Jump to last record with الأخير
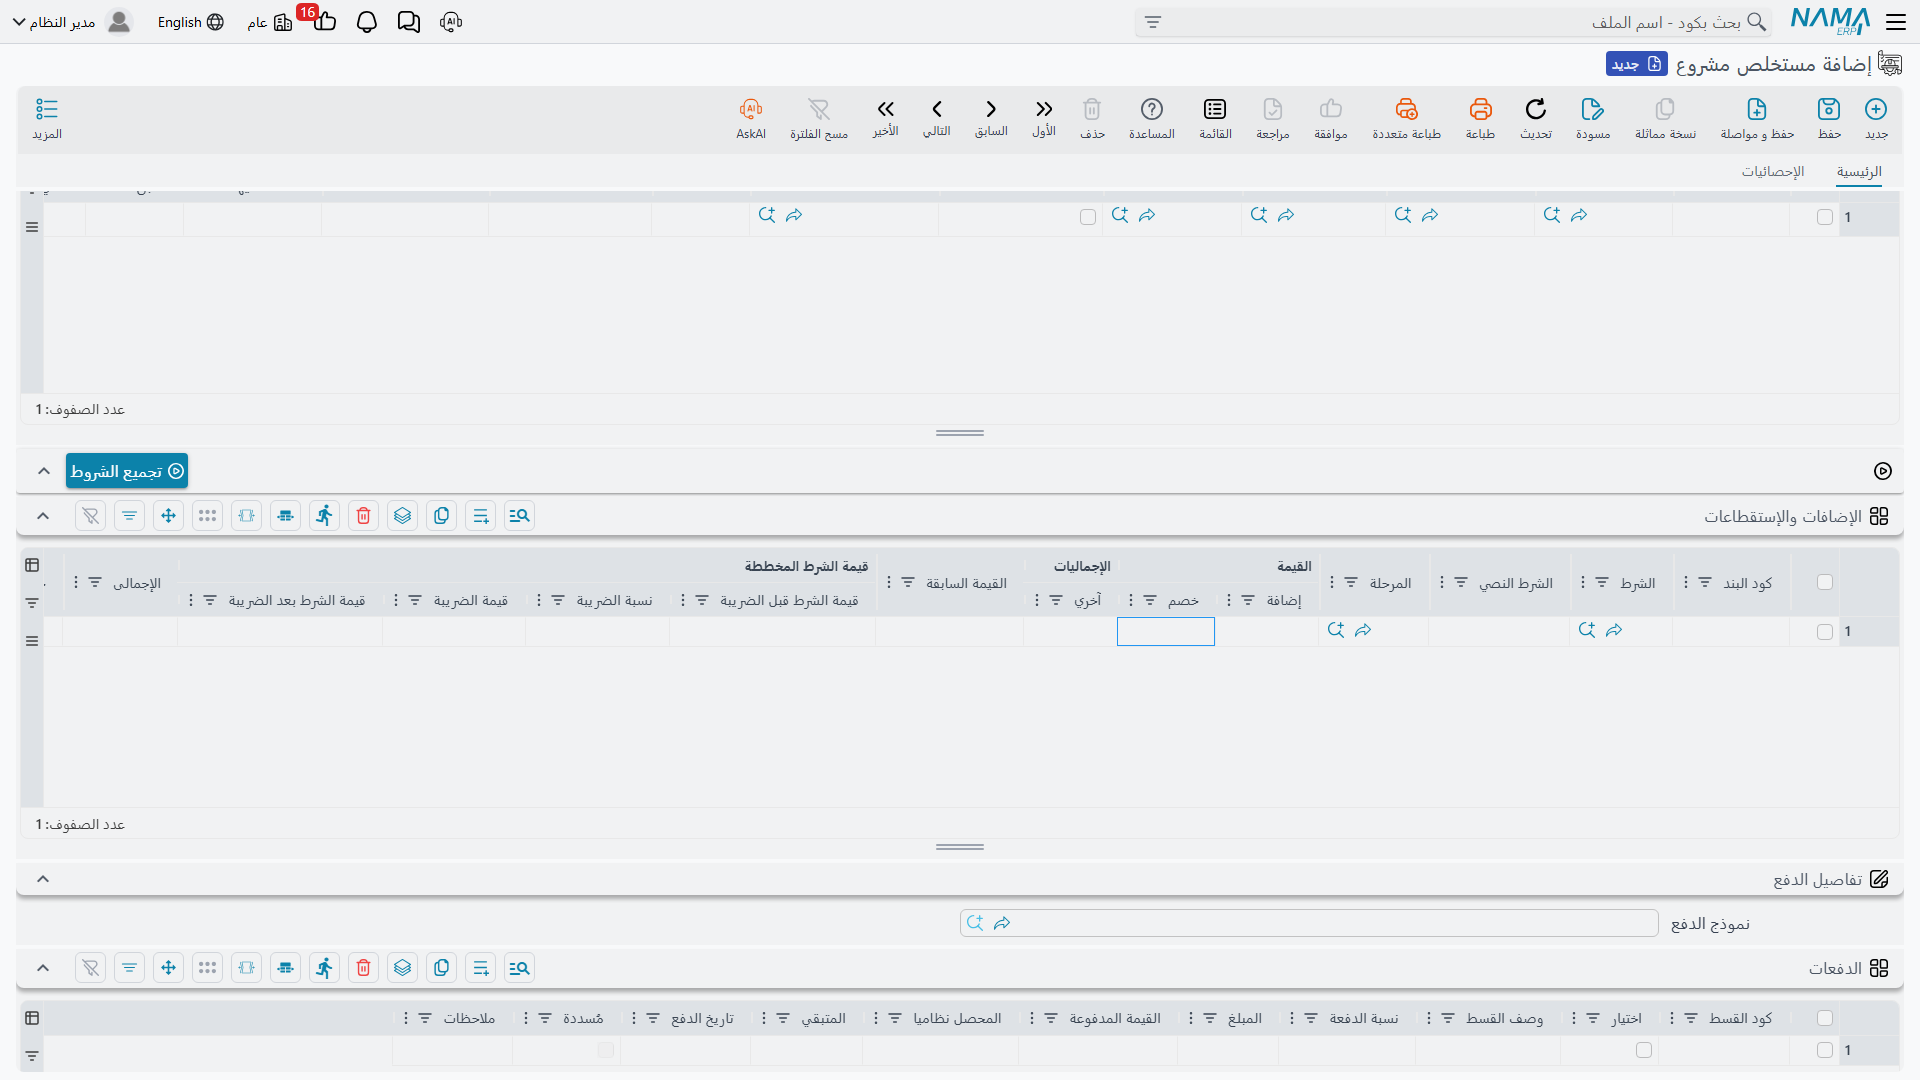 point(885,116)
